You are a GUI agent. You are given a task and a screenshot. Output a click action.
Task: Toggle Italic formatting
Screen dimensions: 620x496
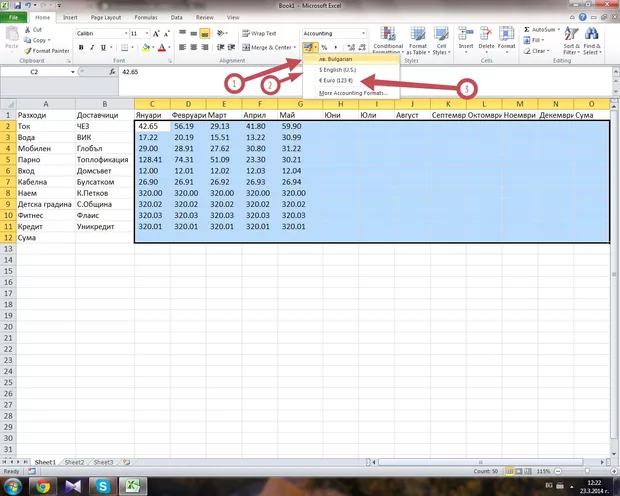(91, 47)
